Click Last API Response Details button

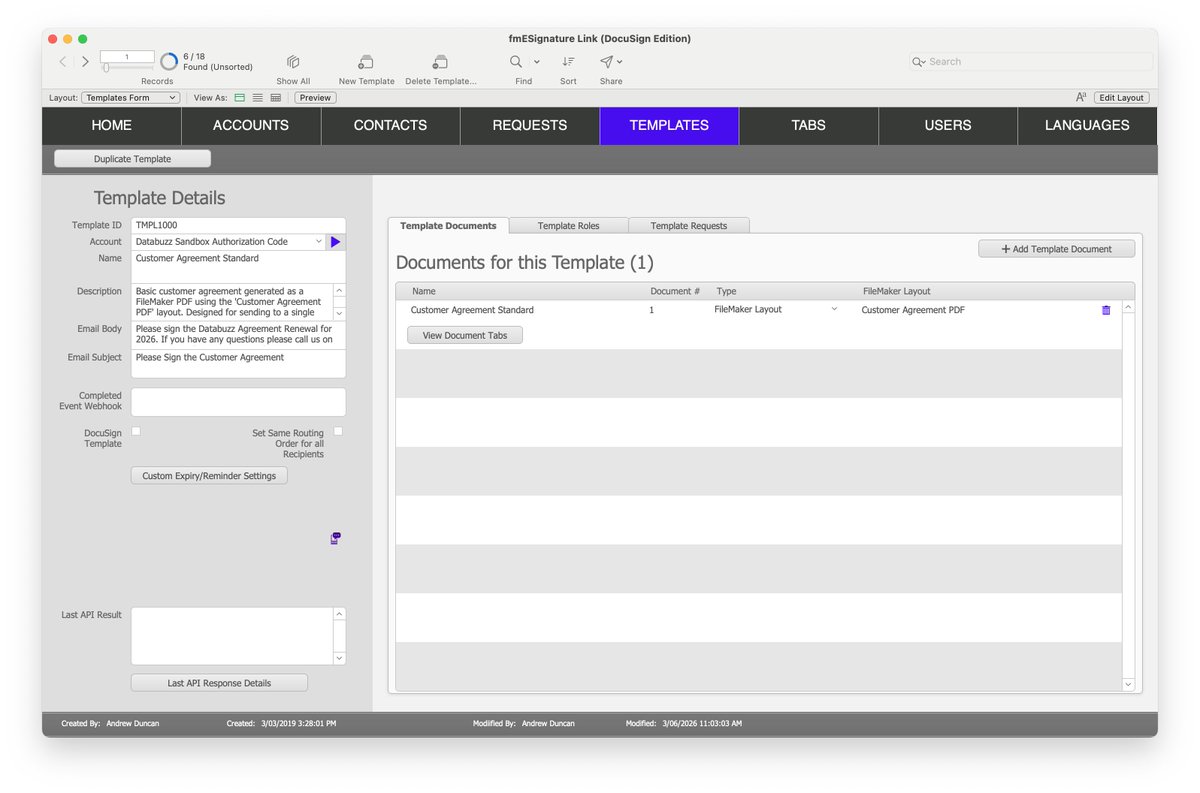219,683
